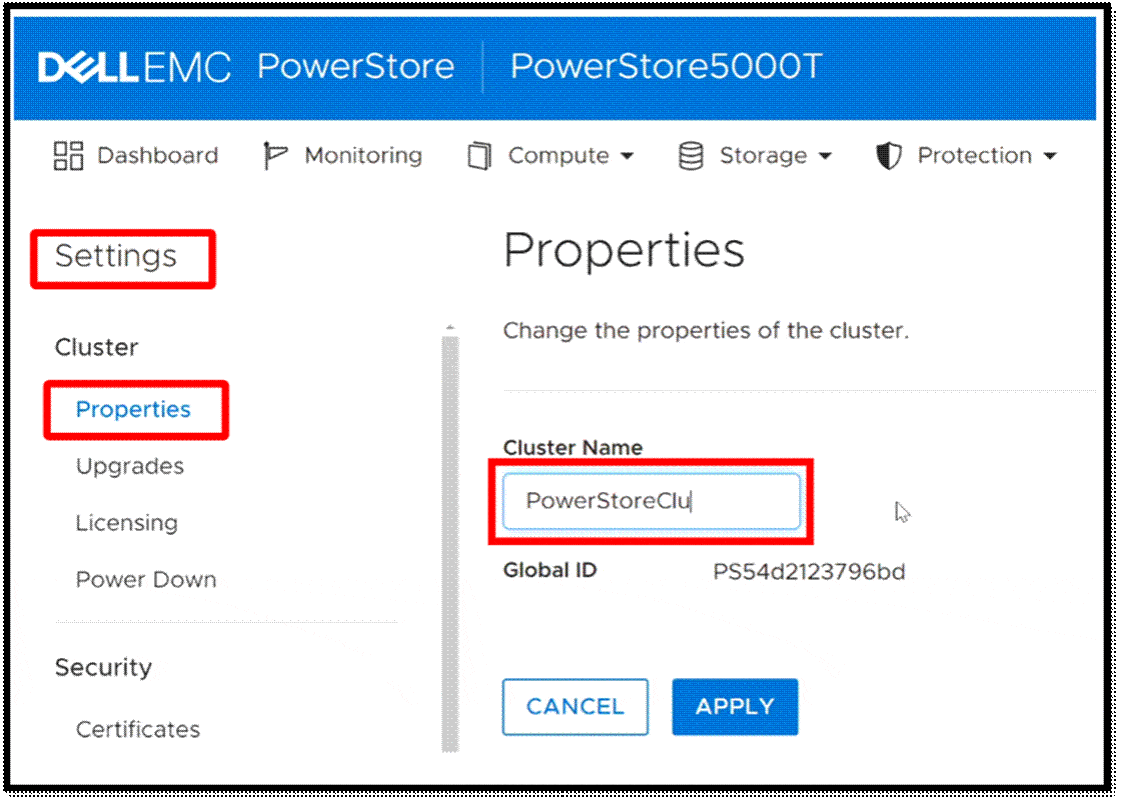The width and height of the screenshot is (1124, 800).
Task: Expand the Storage dropdown arrow
Action: 825,156
